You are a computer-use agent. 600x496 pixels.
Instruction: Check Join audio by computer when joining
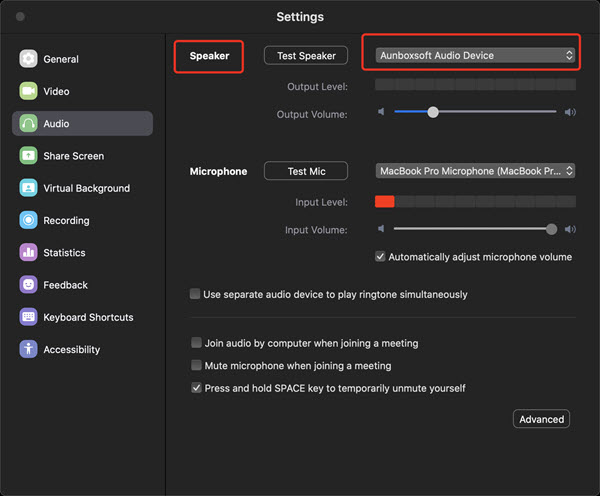(x=196, y=343)
